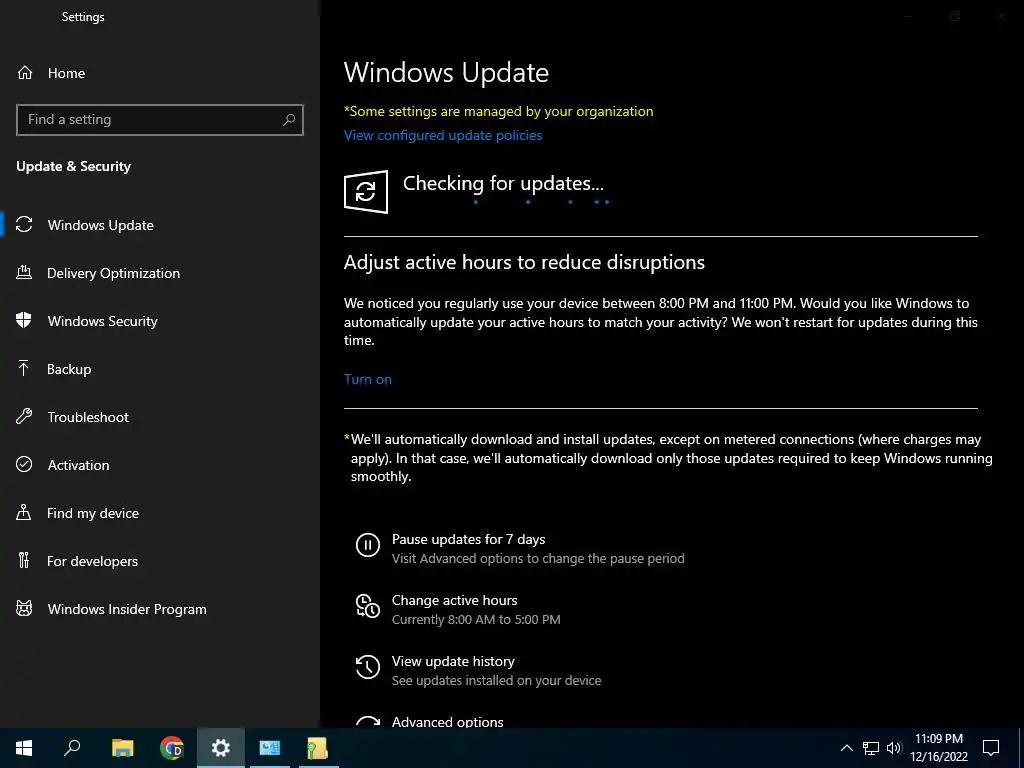The width and height of the screenshot is (1024, 768).
Task: Click View configured update policies link
Action: click(x=443, y=135)
